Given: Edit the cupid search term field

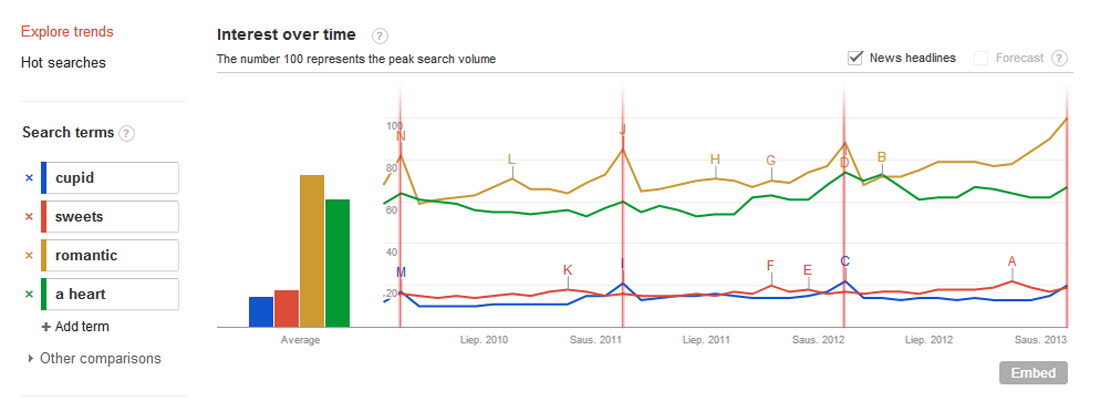Looking at the screenshot, I should [110, 178].
